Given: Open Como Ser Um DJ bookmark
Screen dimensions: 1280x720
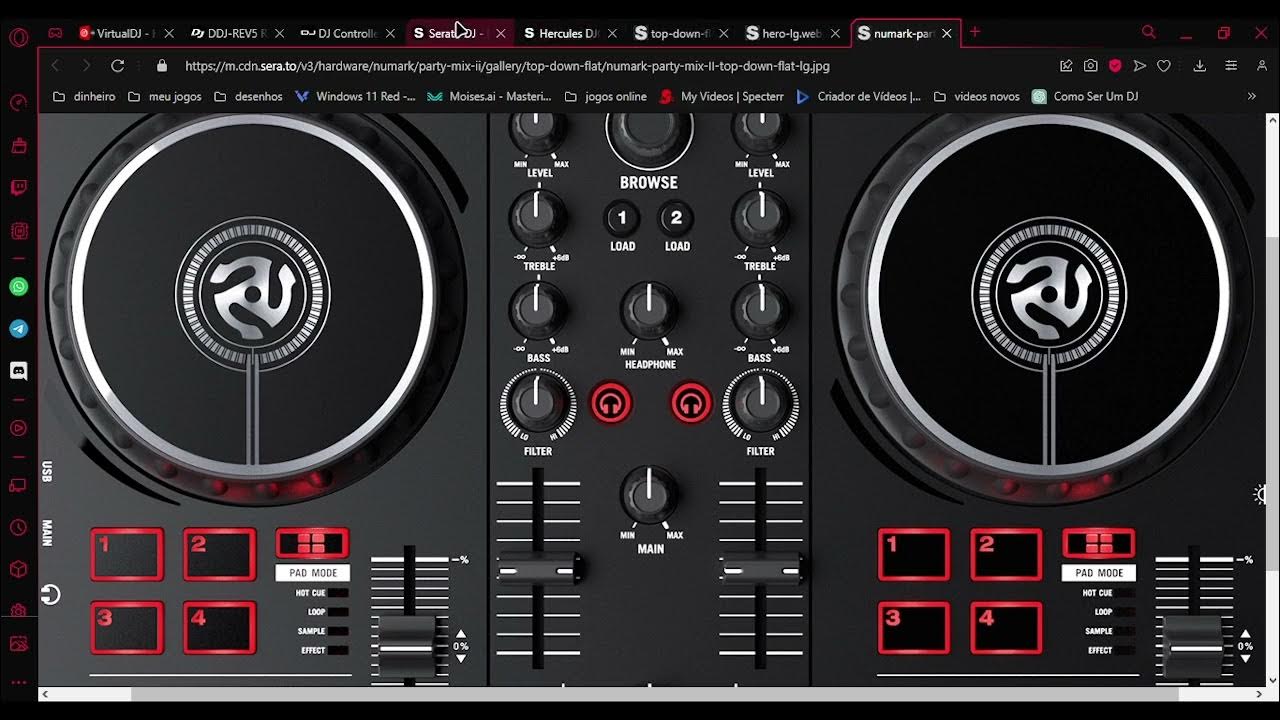Looking at the screenshot, I should (1085, 97).
